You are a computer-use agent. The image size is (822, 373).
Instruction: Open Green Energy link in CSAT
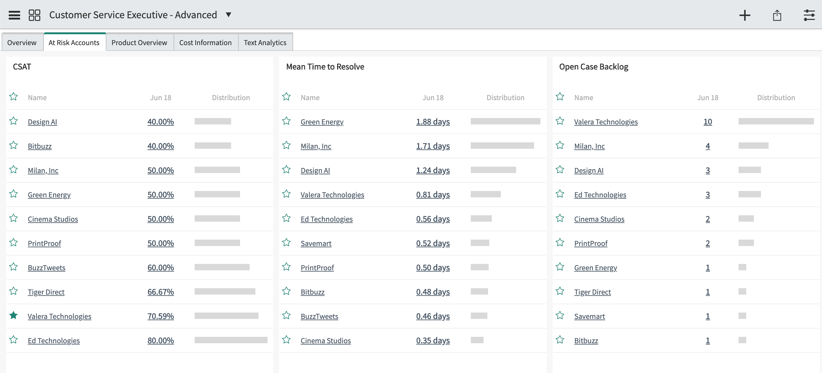[49, 195]
